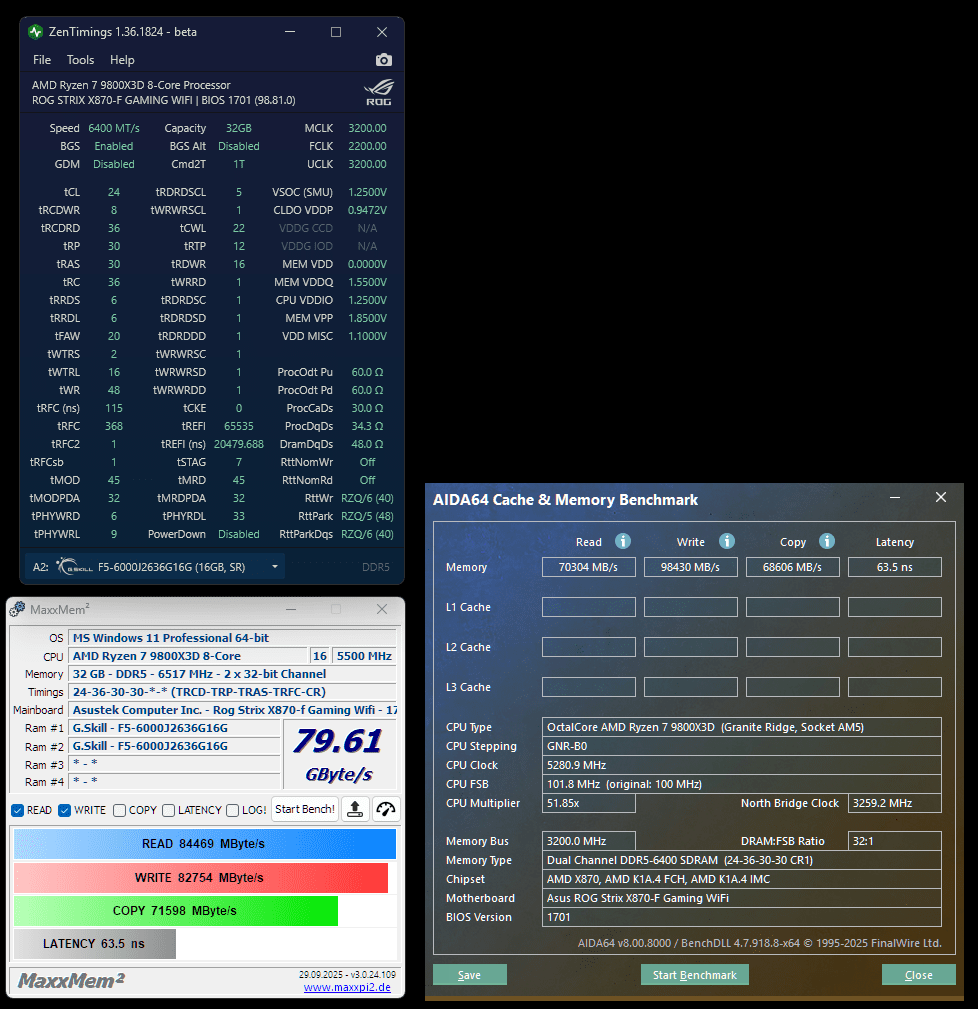Uncheck the WRITE checkbox in MaxxMem
Viewport: 978px width, 1009px height.
tap(64, 810)
